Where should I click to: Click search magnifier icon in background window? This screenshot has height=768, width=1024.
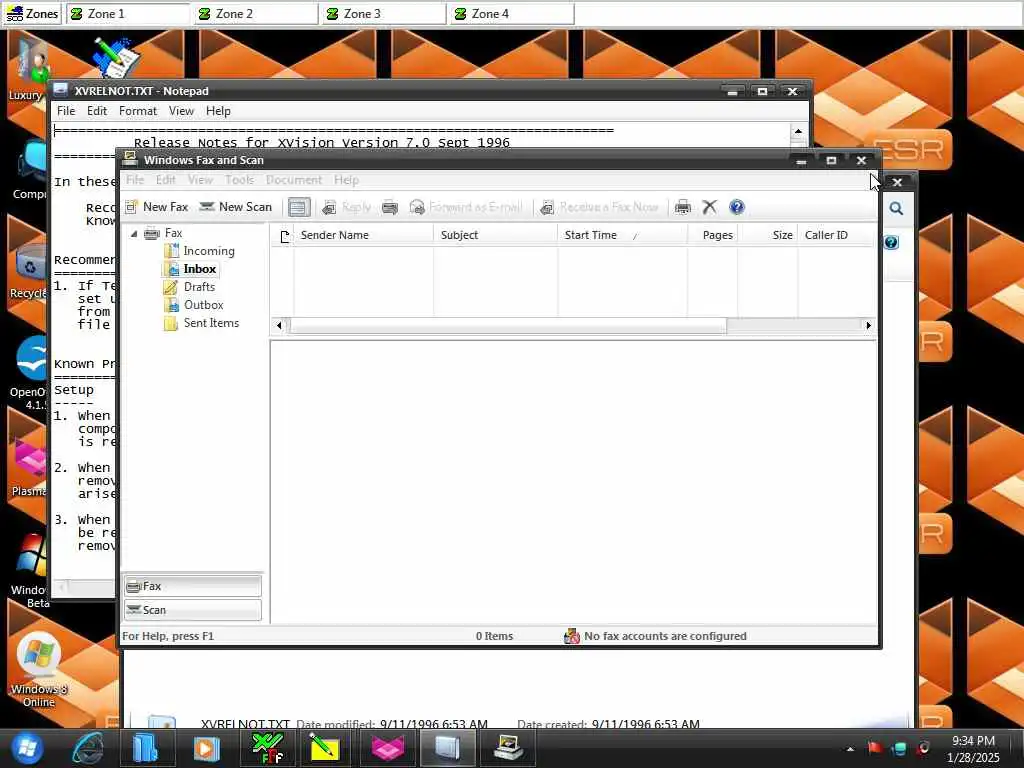tap(896, 208)
